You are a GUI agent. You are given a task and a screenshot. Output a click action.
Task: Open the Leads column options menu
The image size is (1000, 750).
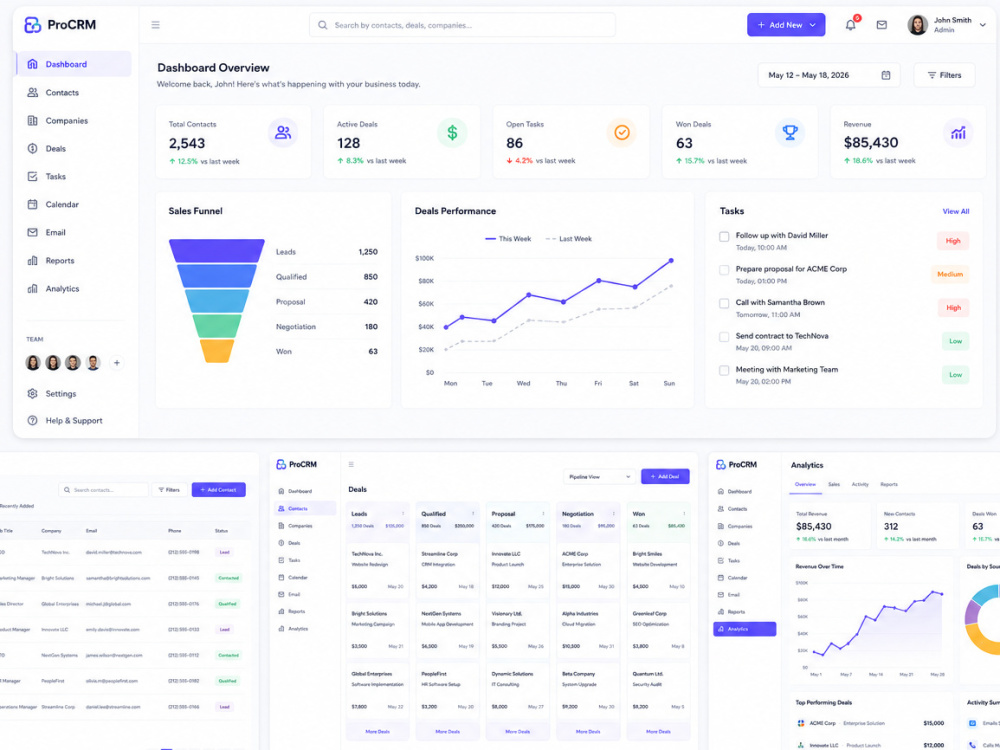pyautogui.click(x=403, y=513)
